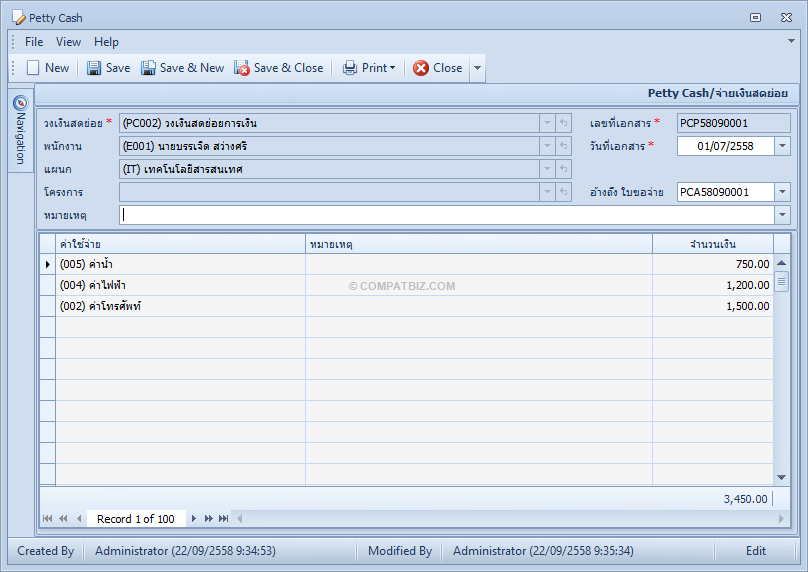Click the document number PCP58090001 field
This screenshot has width=808, height=572.
[x=733, y=123]
